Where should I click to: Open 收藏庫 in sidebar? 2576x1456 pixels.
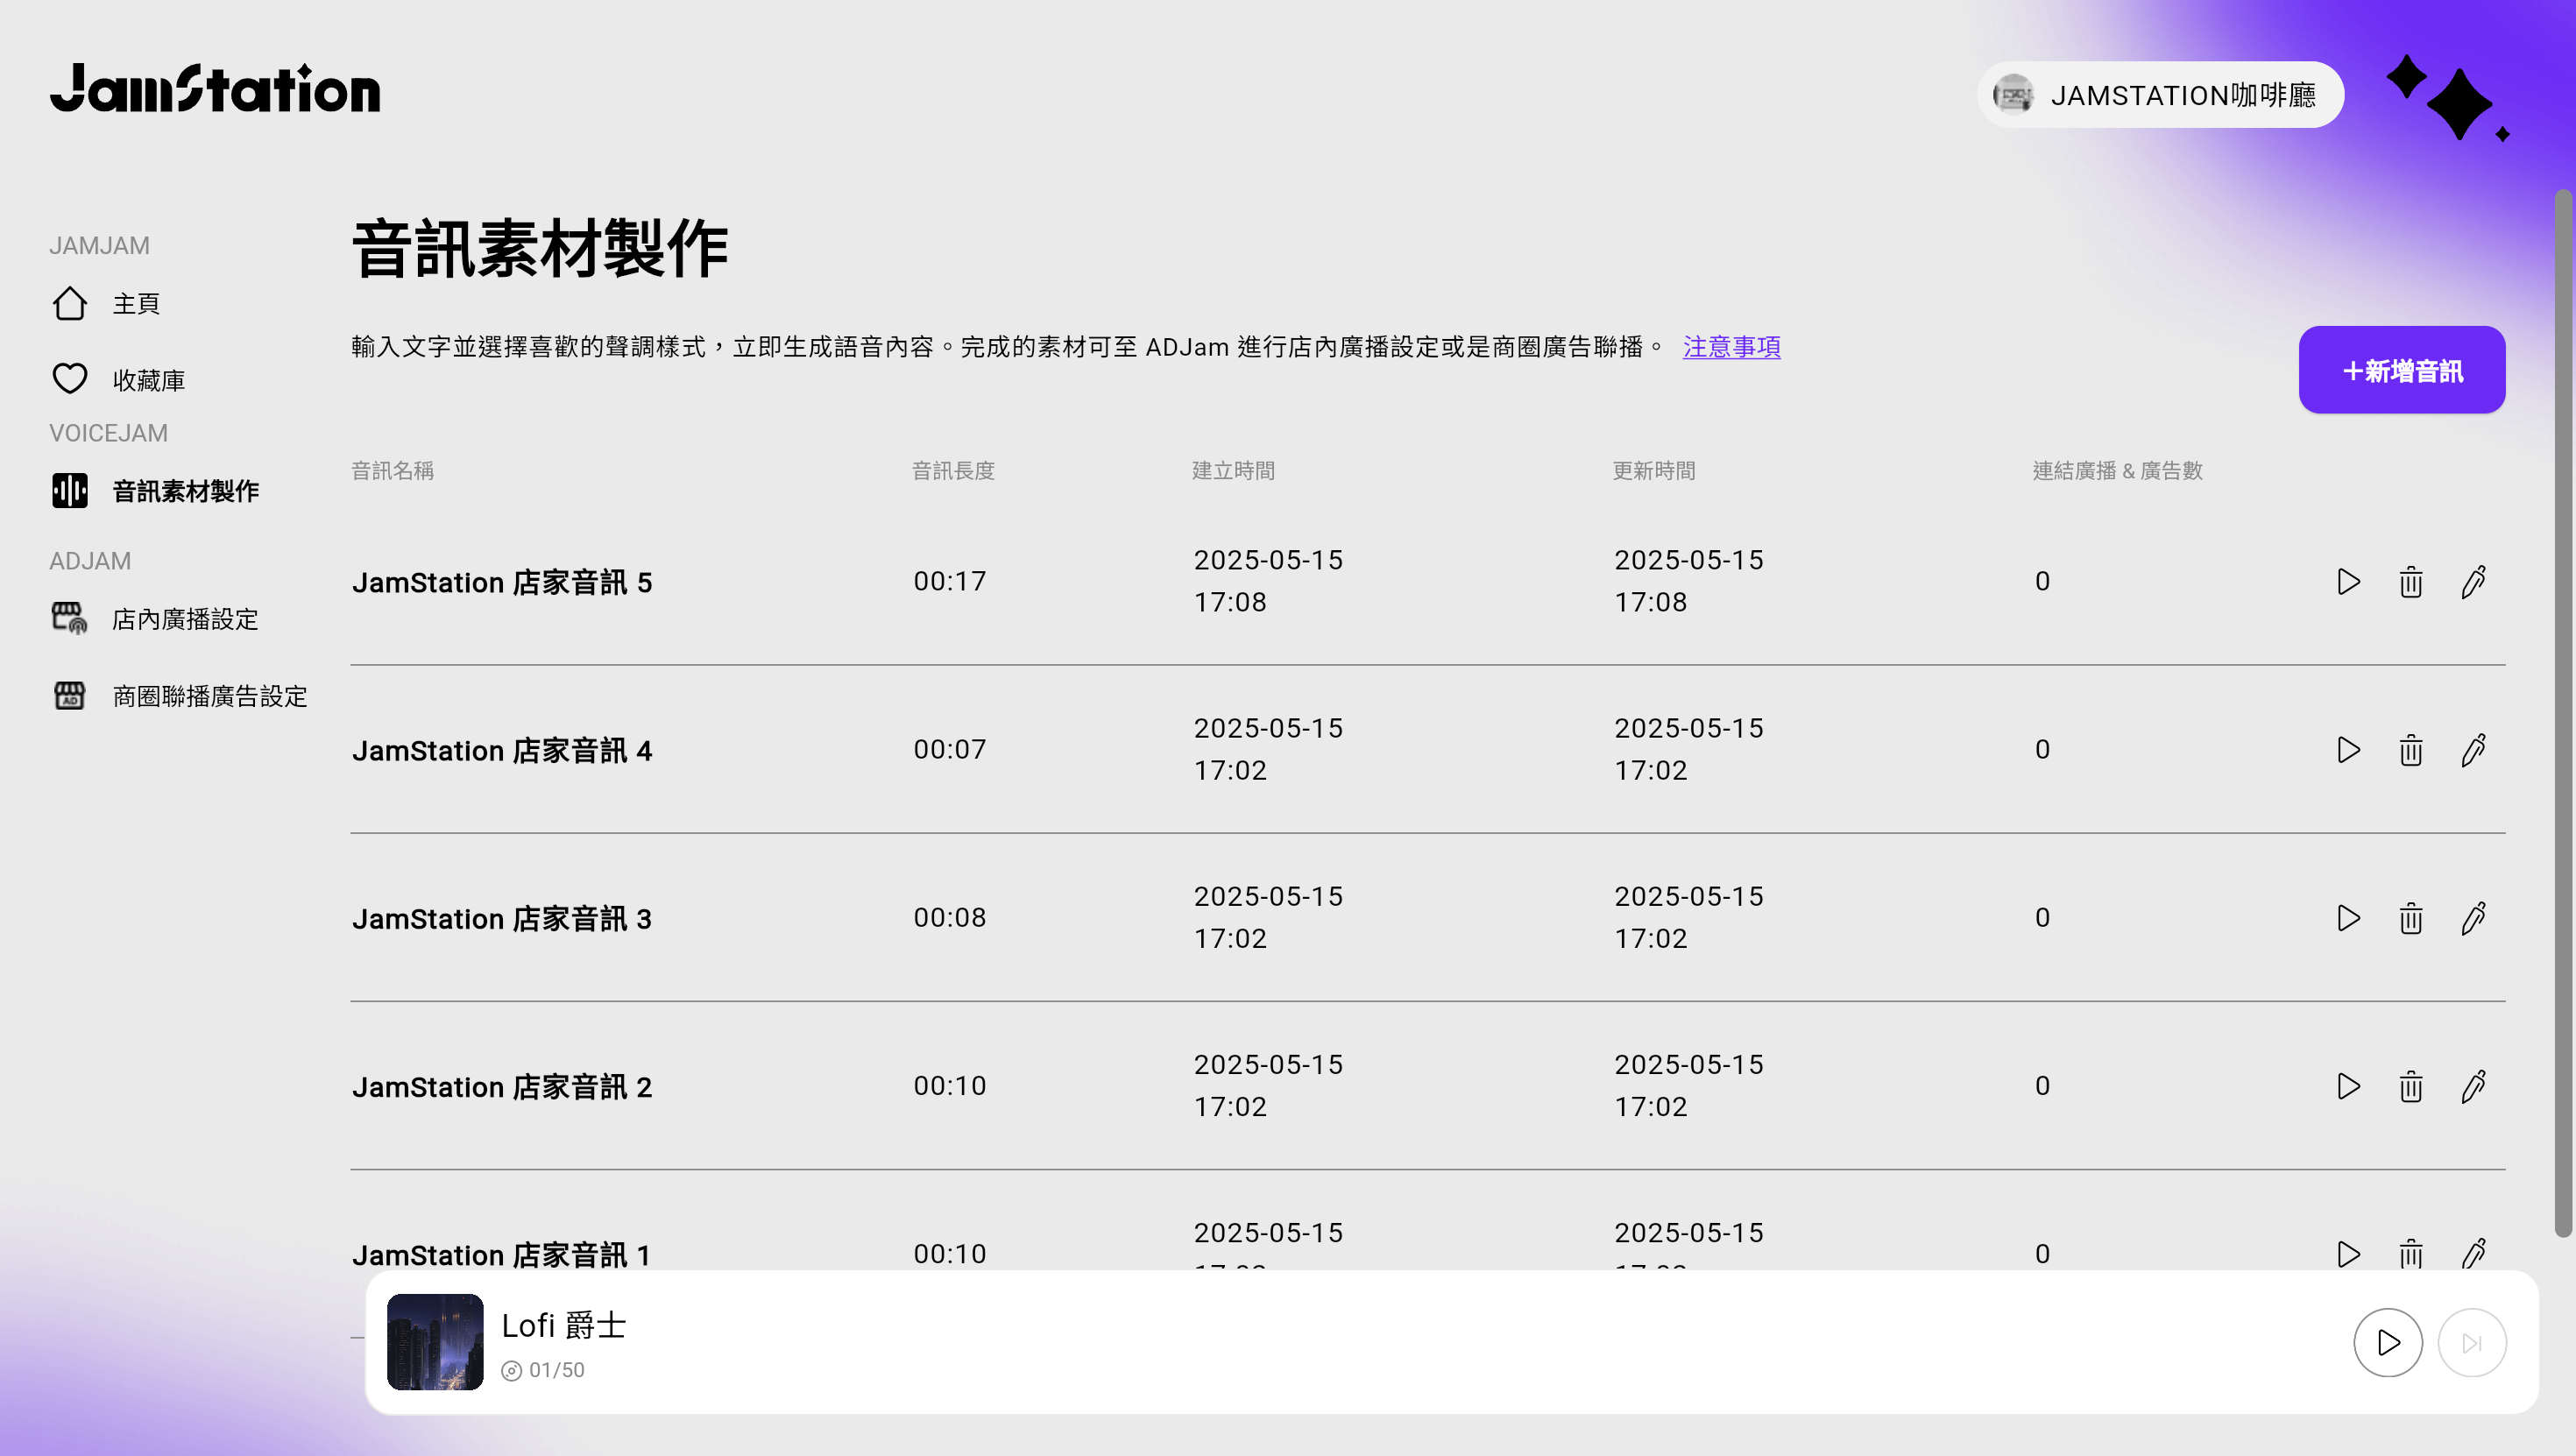coord(149,380)
